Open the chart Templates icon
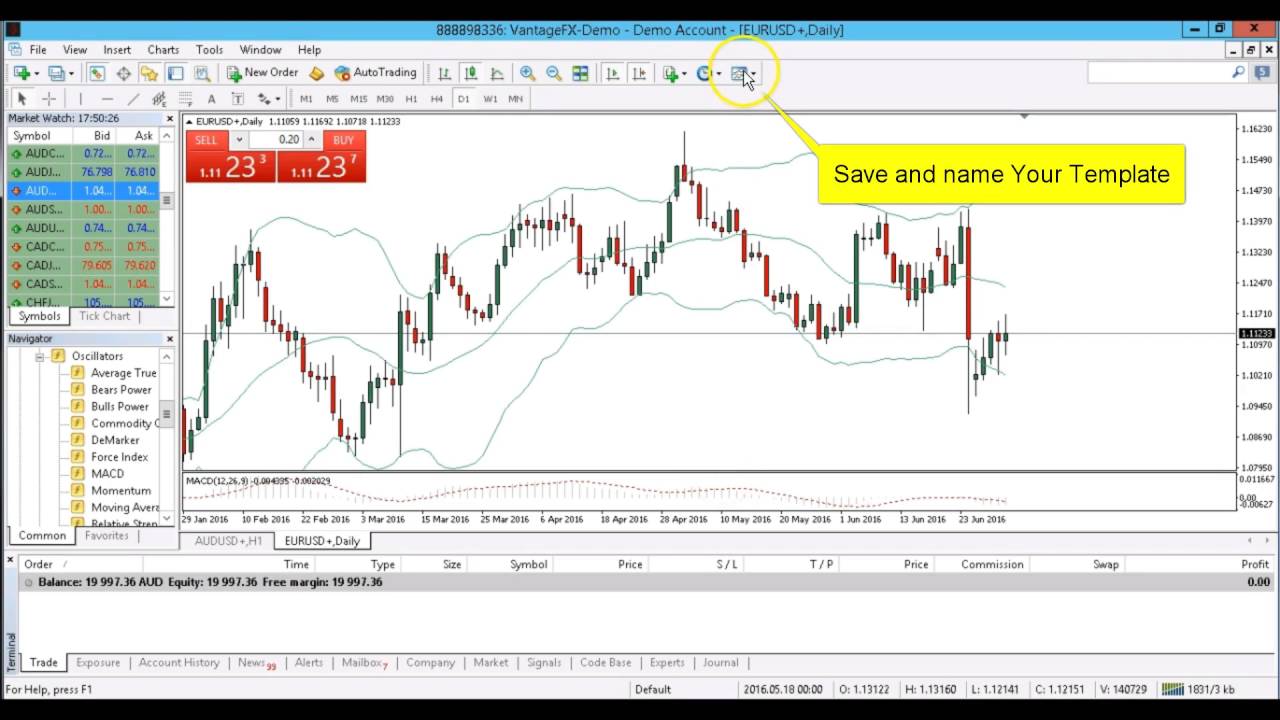The height and width of the screenshot is (720, 1280). [x=739, y=73]
